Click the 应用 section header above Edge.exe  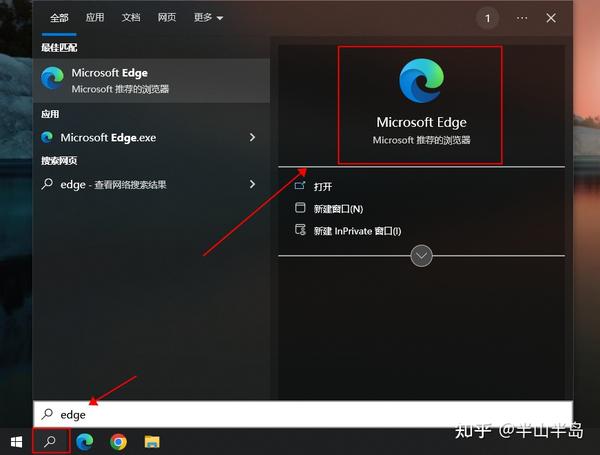pyautogui.click(x=50, y=114)
